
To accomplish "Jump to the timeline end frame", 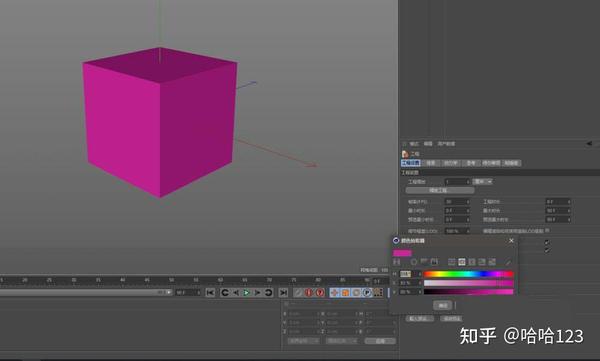I will click(283, 292).
